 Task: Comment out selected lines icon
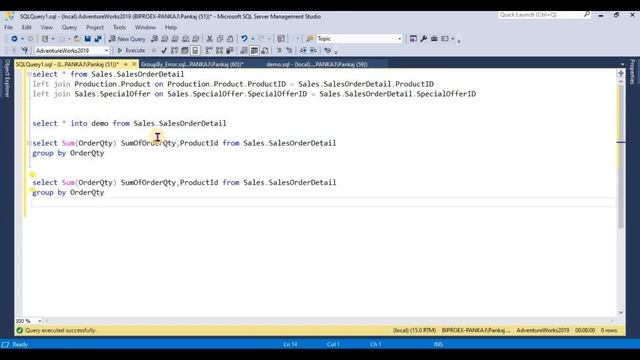279,50
